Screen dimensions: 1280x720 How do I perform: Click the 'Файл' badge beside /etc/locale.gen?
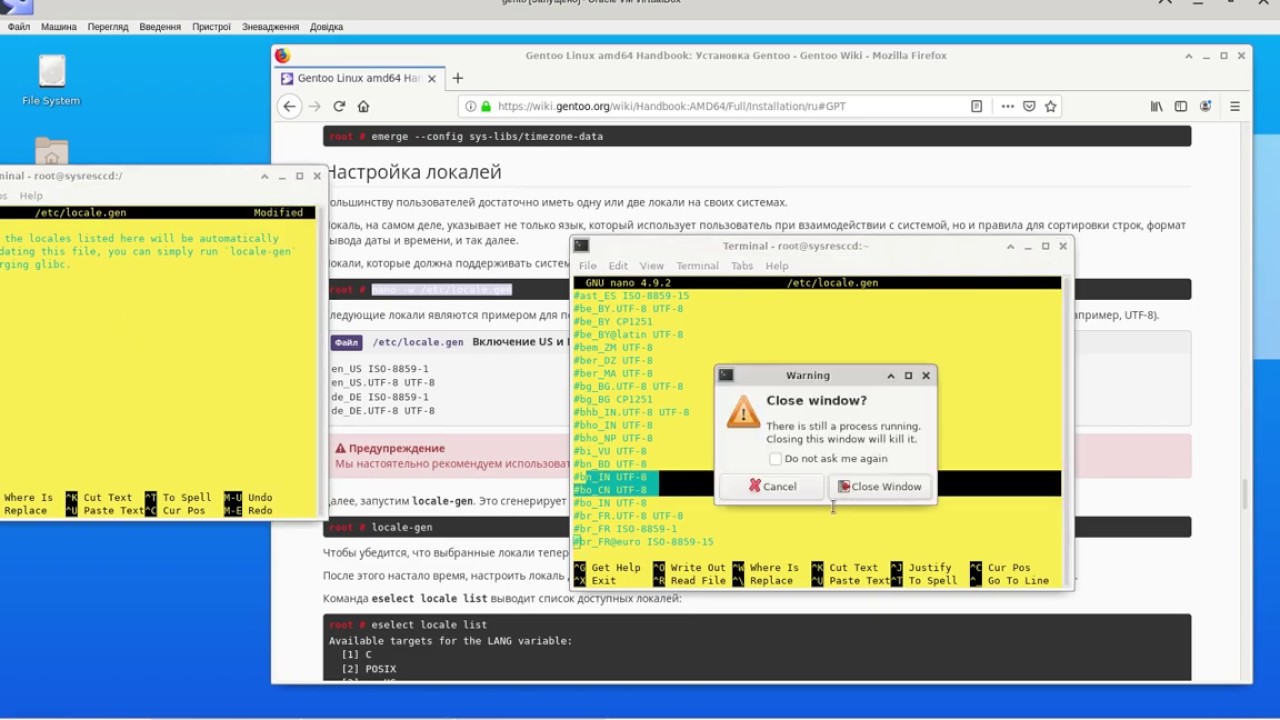[347, 342]
